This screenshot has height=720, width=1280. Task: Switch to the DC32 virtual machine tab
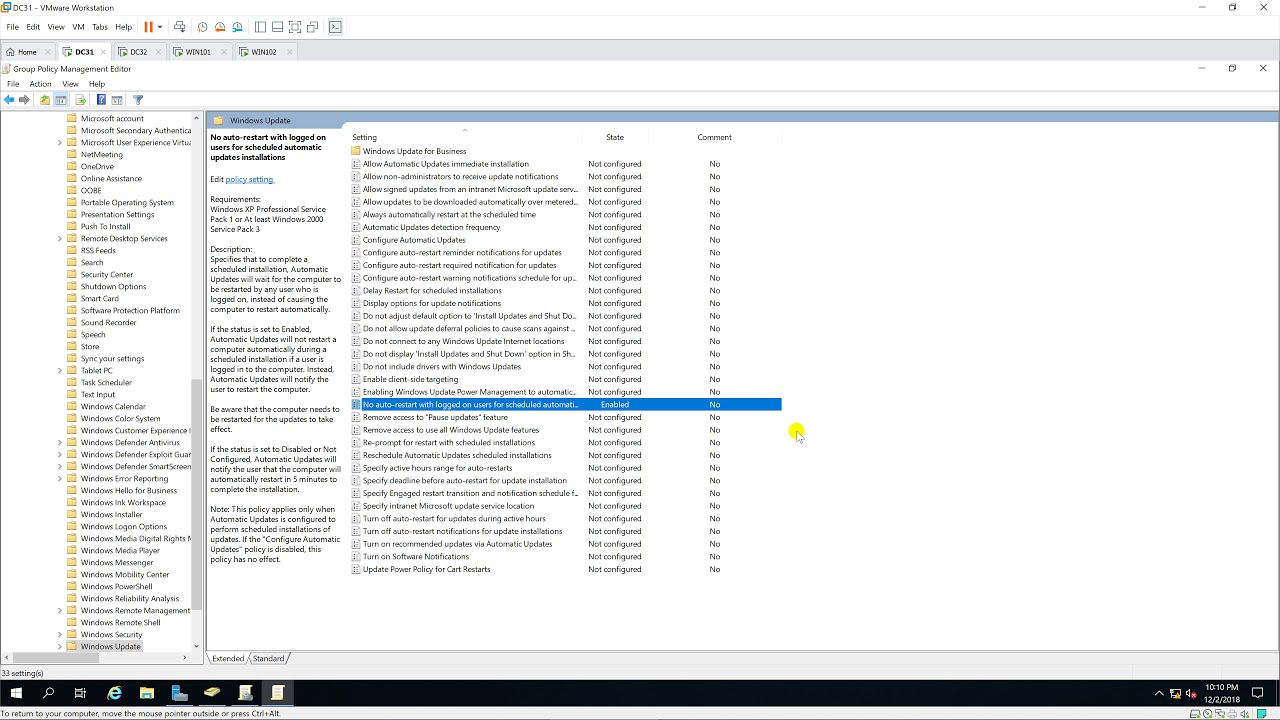(138, 52)
